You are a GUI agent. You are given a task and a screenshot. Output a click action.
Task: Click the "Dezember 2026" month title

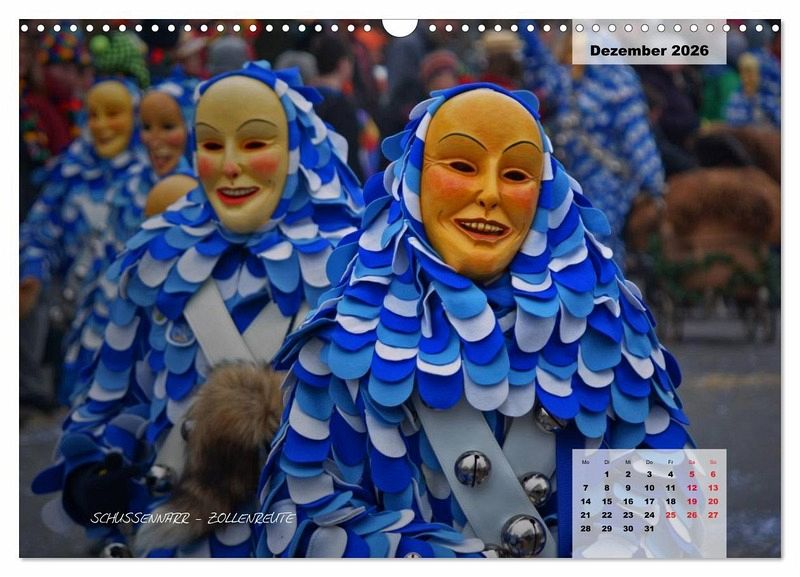click(649, 50)
